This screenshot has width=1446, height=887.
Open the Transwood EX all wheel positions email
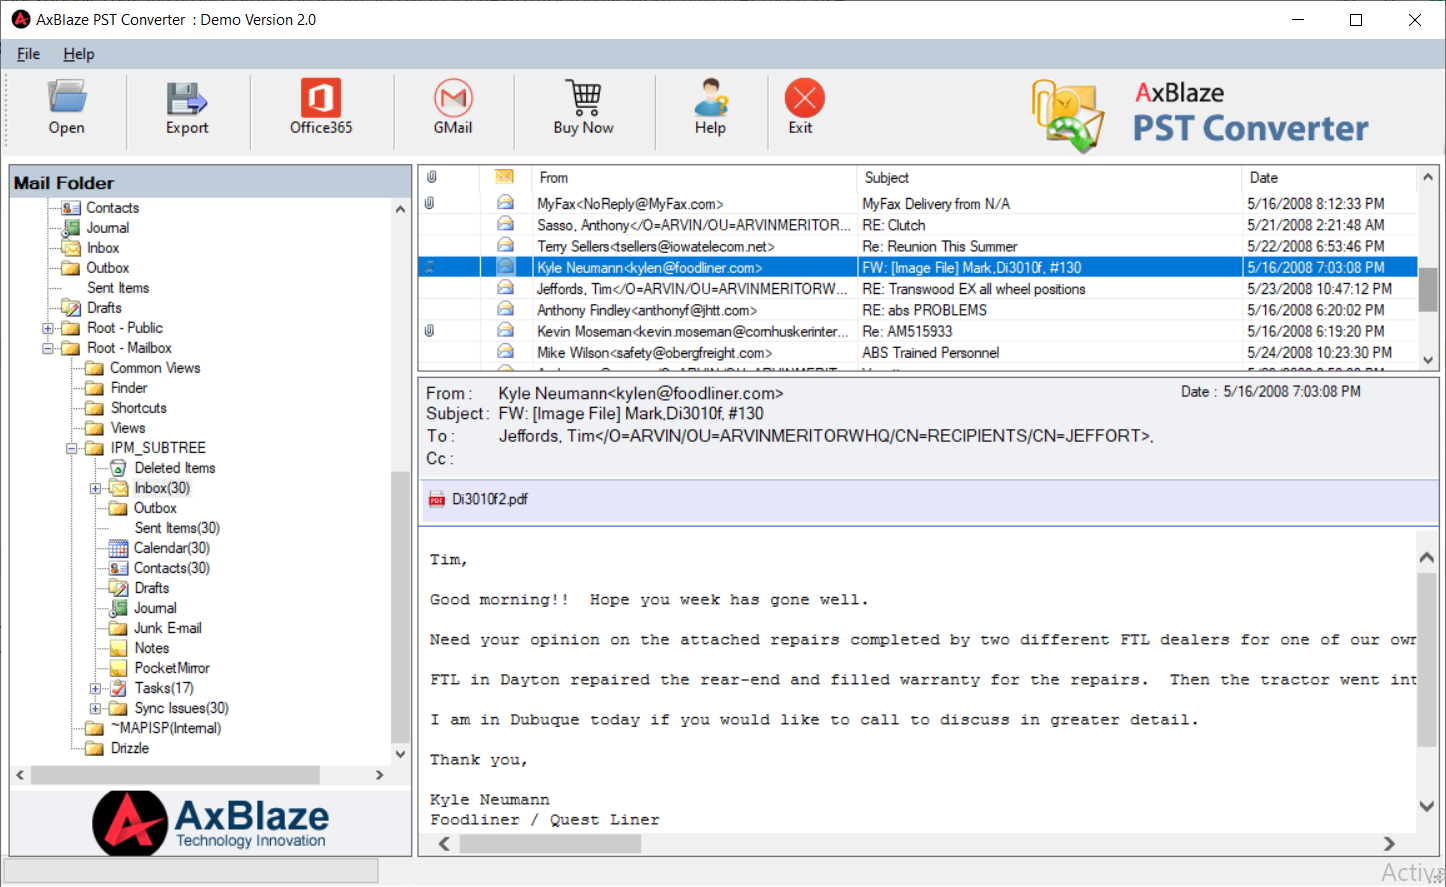917,289
